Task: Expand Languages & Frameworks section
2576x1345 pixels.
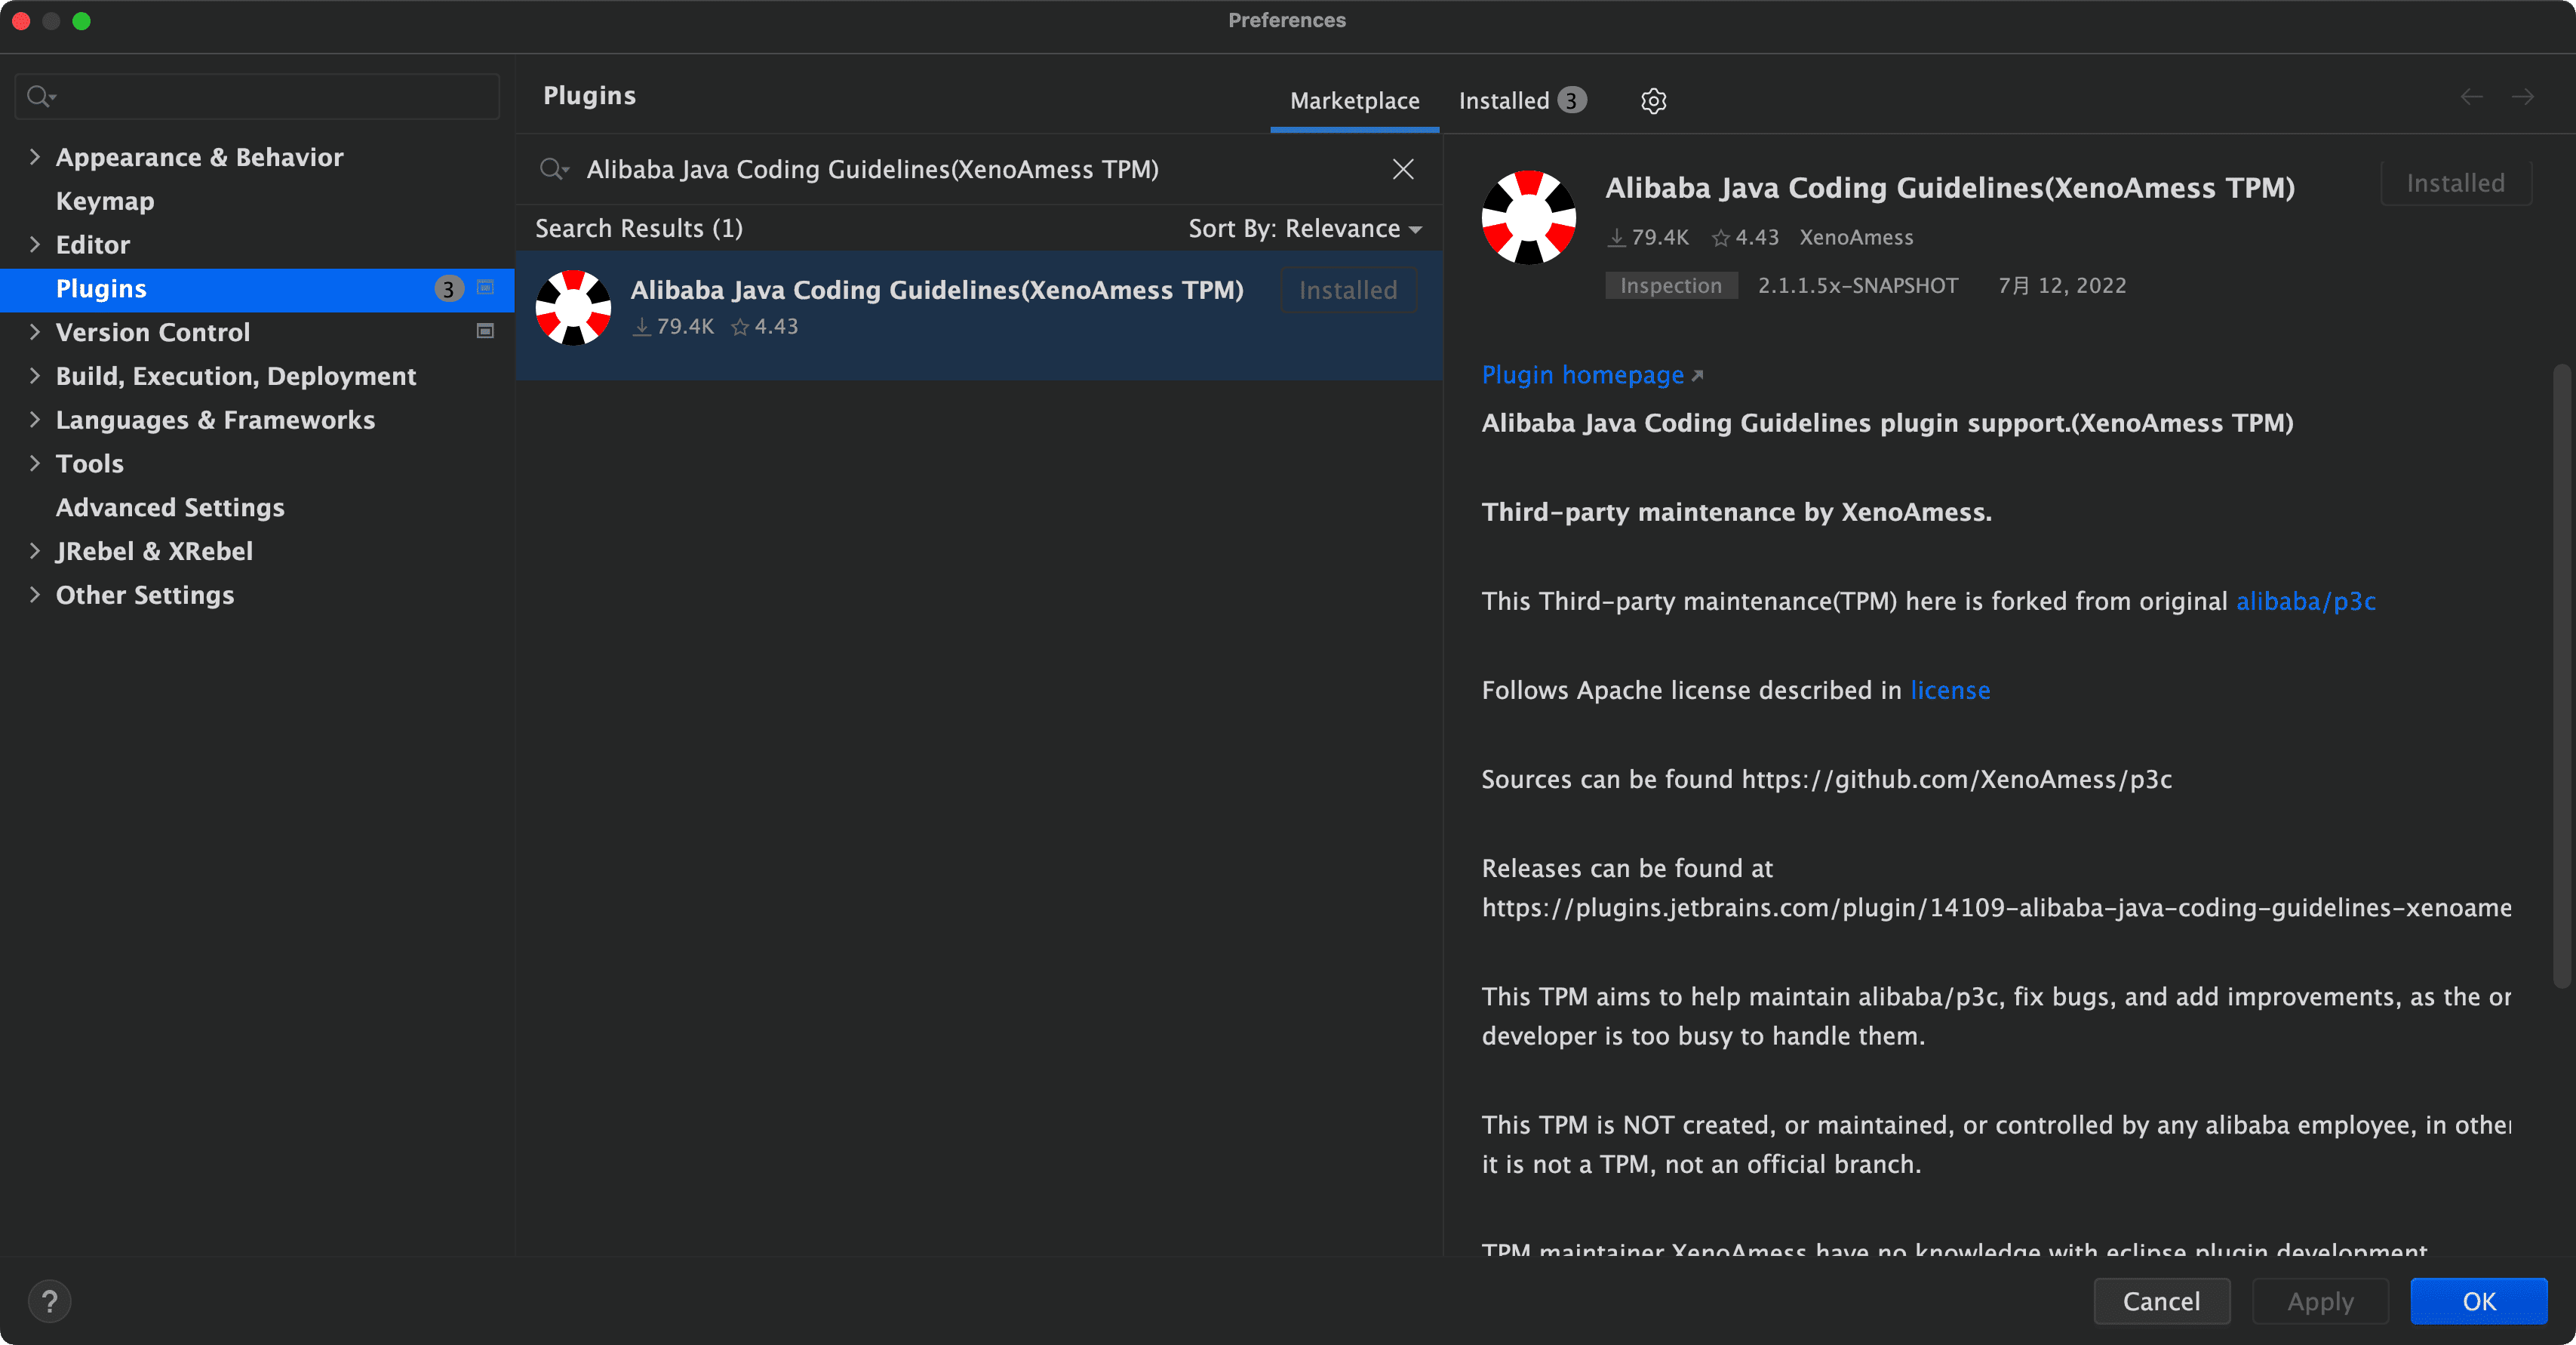Action: (35, 419)
